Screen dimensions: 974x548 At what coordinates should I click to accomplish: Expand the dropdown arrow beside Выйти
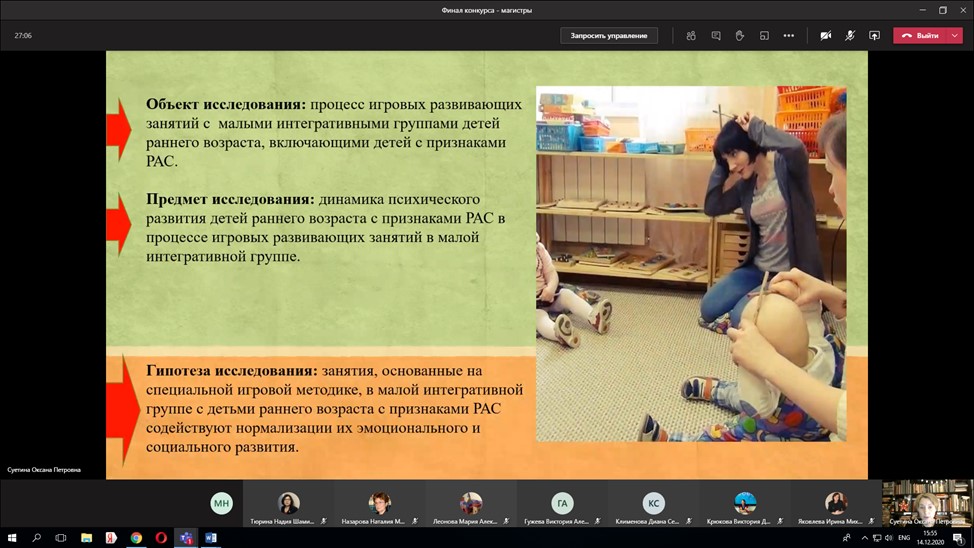955,35
